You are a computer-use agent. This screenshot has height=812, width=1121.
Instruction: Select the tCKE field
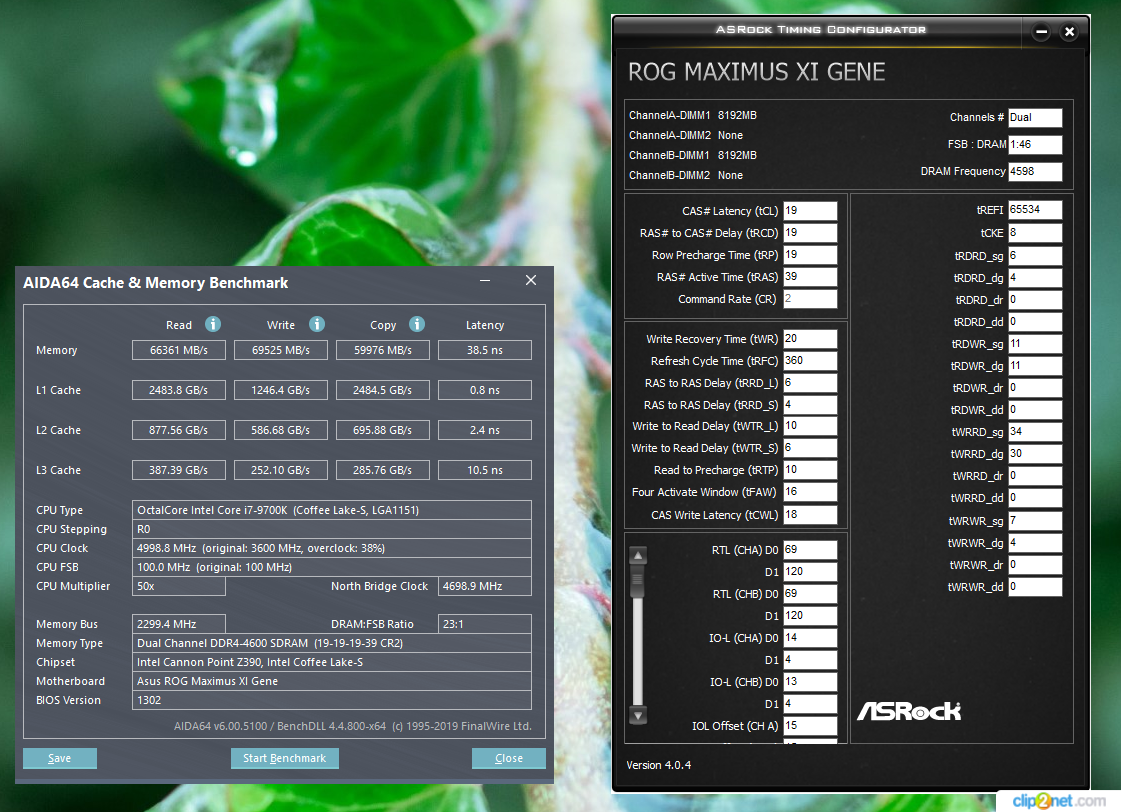[1035, 233]
